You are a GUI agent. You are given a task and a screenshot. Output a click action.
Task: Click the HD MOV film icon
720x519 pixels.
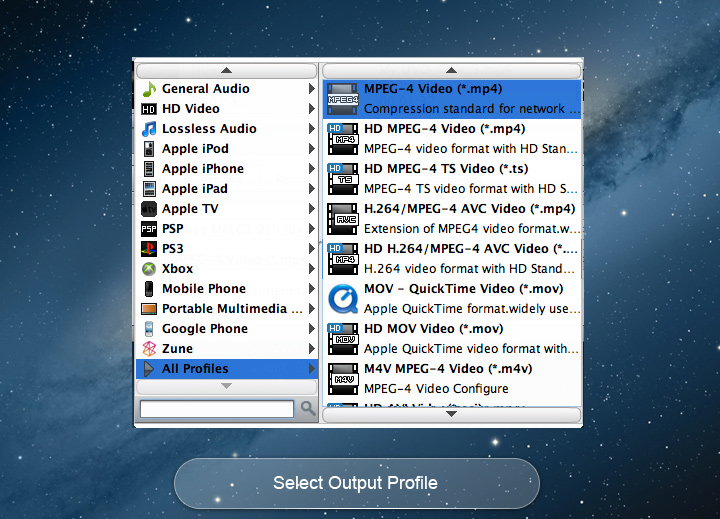pos(343,339)
